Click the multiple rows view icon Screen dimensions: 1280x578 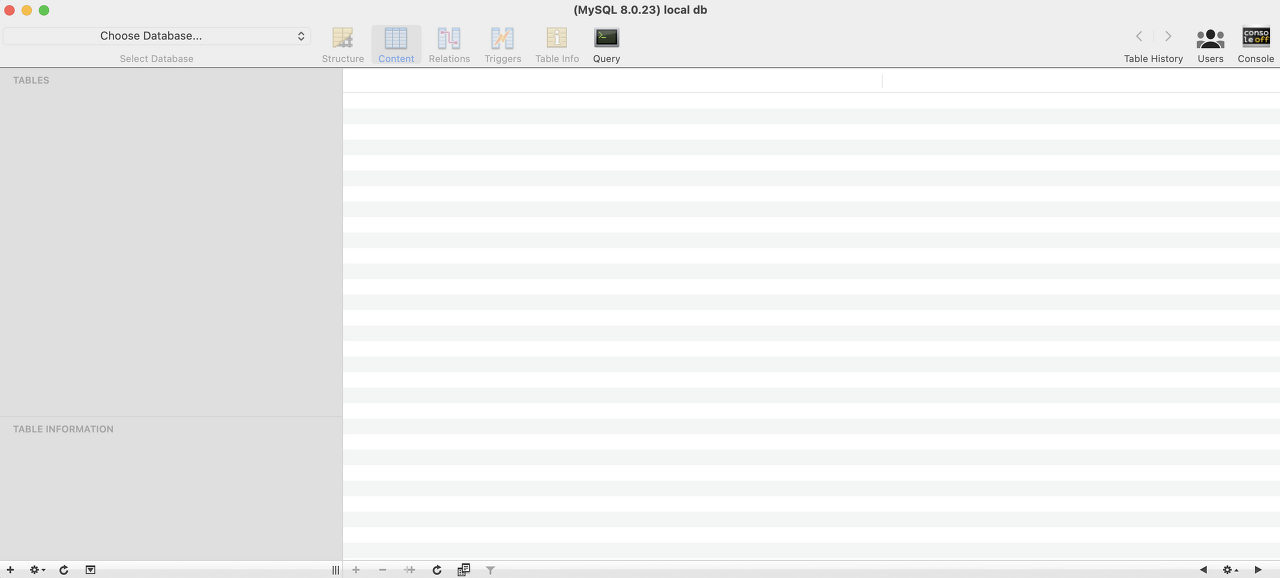[x=464, y=570]
